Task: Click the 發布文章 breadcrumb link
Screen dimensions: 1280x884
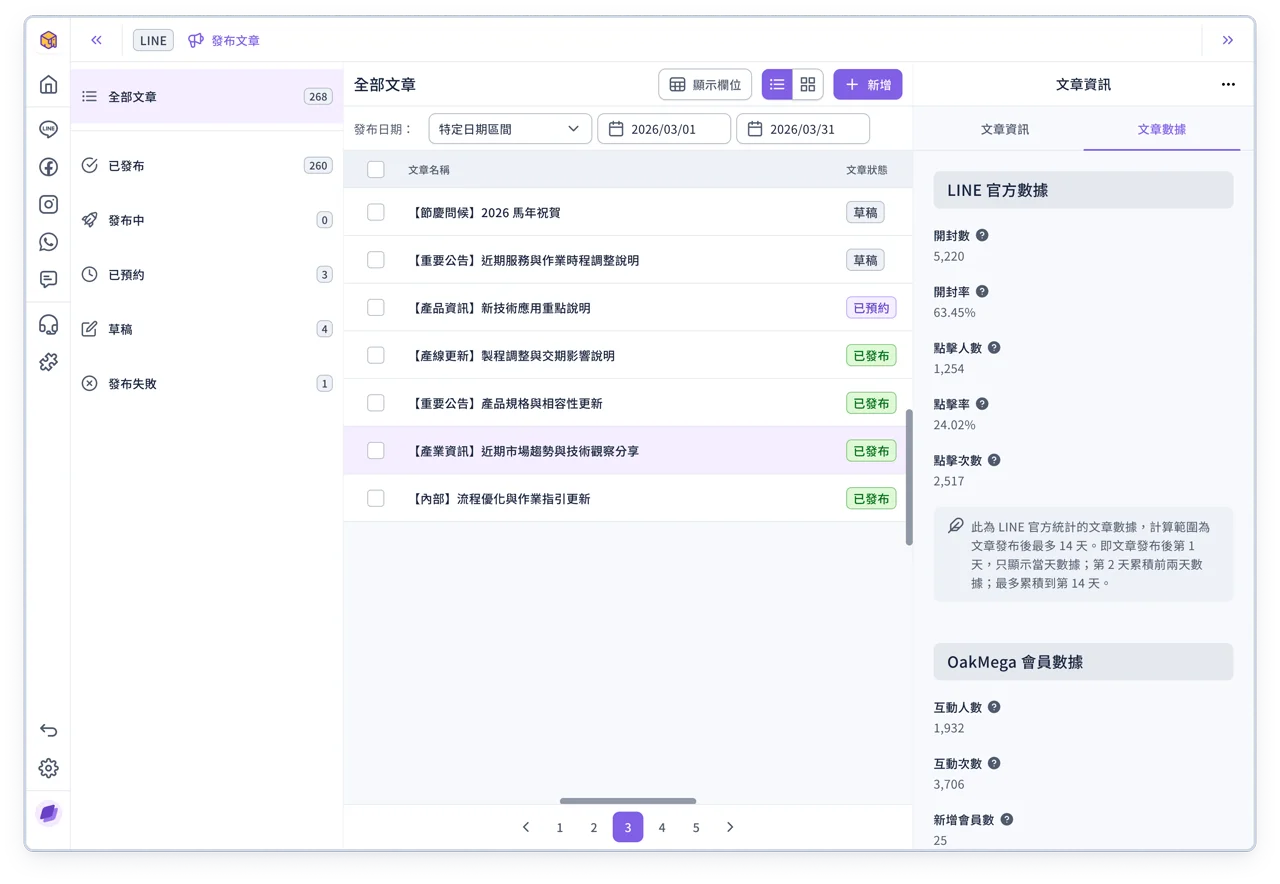Action: (x=225, y=40)
